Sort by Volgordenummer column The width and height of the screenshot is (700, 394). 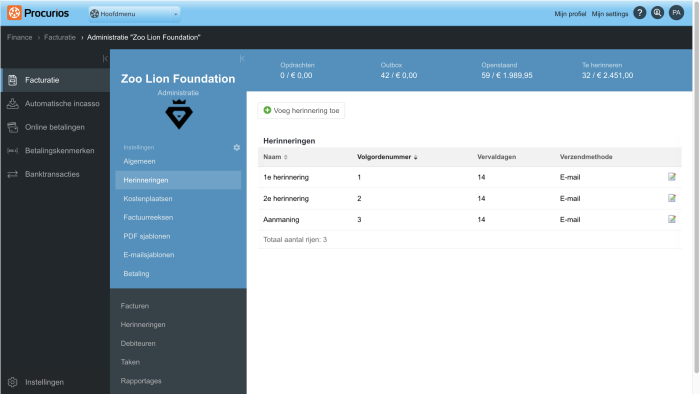click(387, 157)
